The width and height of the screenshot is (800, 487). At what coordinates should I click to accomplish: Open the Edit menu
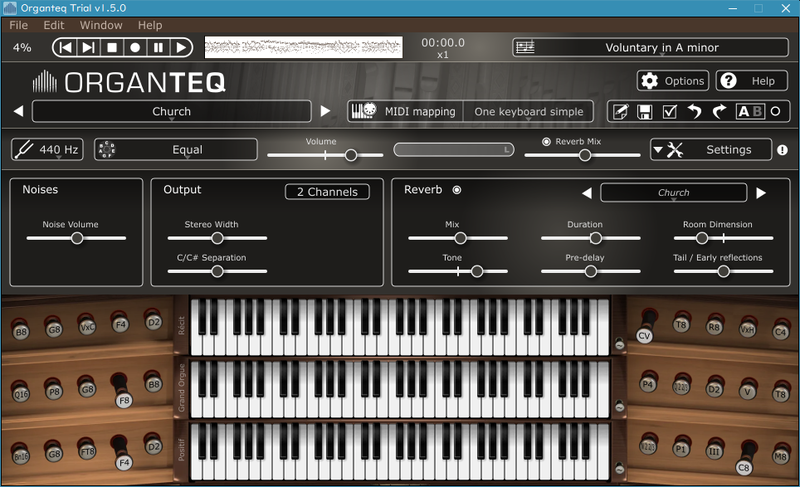54,25
